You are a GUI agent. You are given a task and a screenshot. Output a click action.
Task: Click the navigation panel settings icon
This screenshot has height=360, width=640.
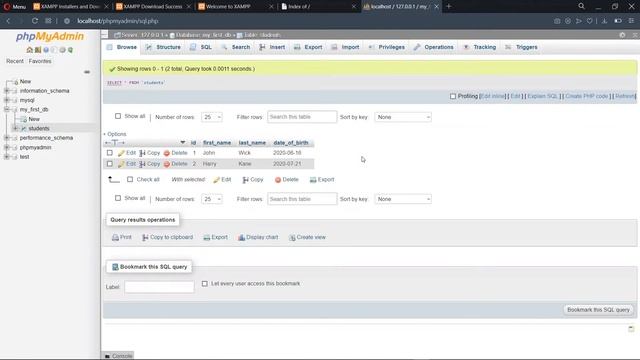pos(62,50)
